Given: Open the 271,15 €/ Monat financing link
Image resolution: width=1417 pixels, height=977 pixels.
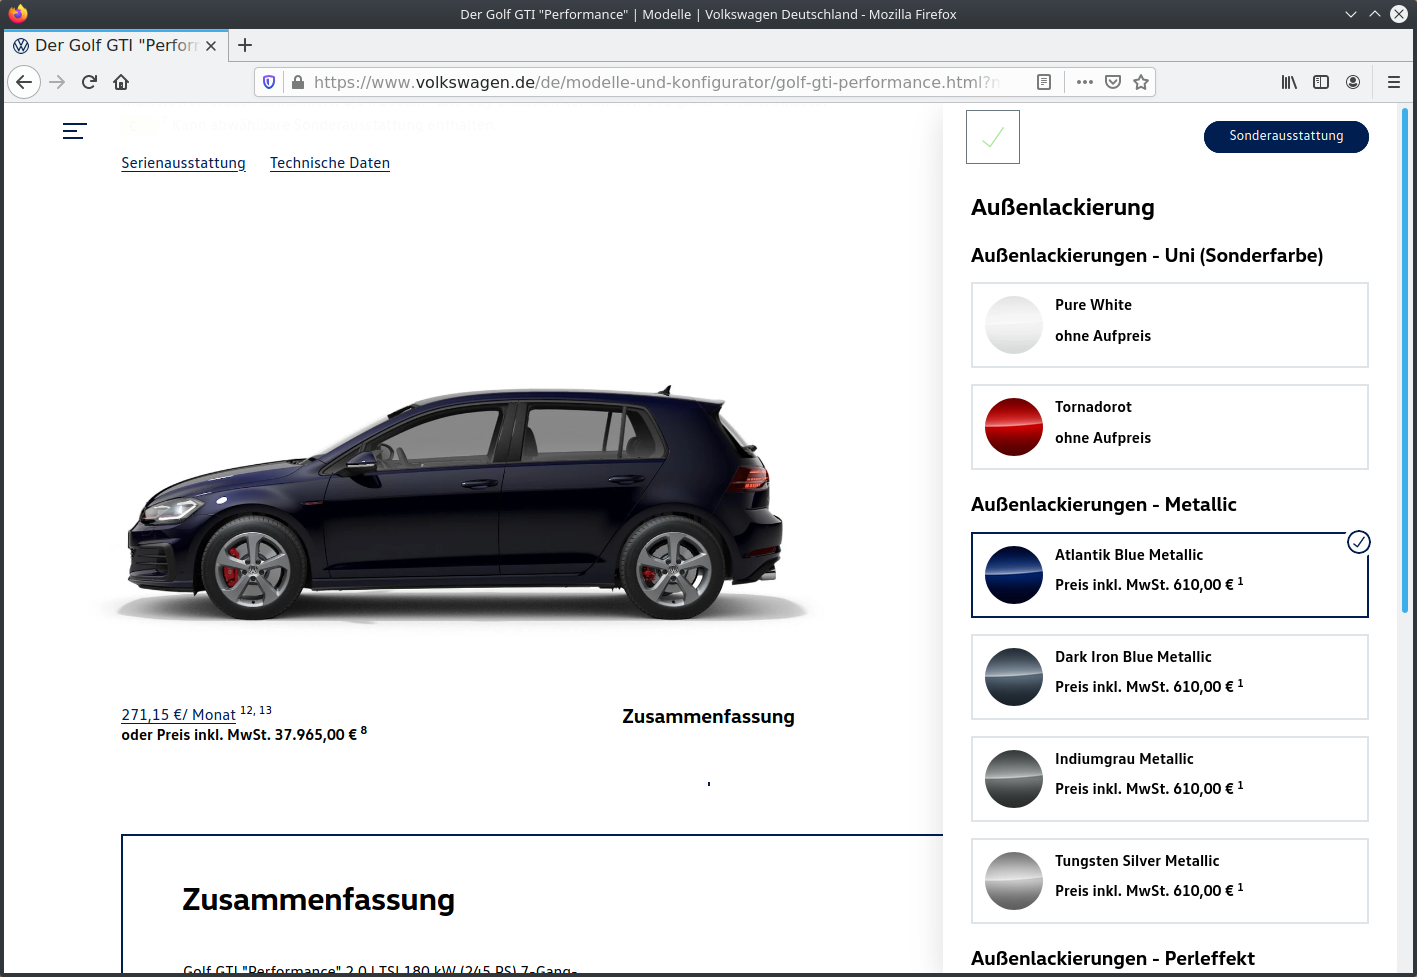Looking at the screenshot, I should click(x=178, y=715).
